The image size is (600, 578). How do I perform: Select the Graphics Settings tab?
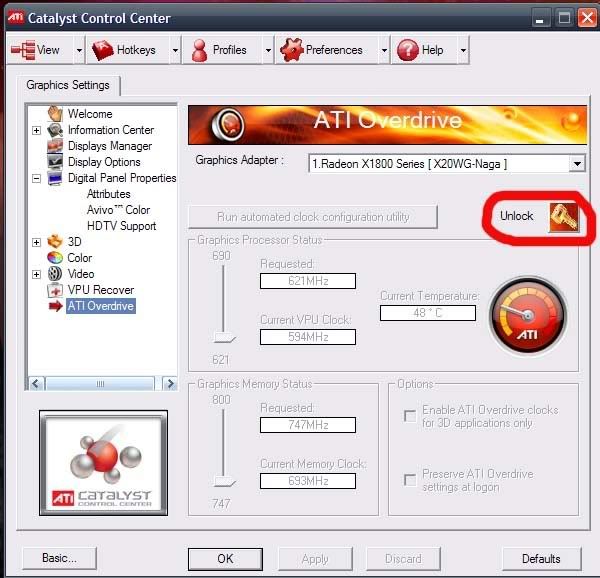point(68,85)
